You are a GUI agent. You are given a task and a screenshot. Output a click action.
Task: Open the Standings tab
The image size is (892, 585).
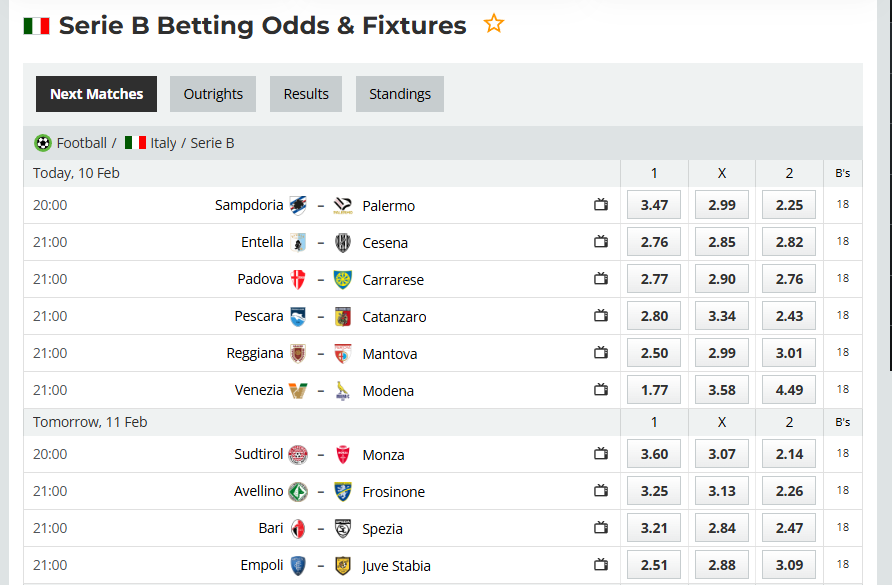pyautogui.click(x=399, y=93)
